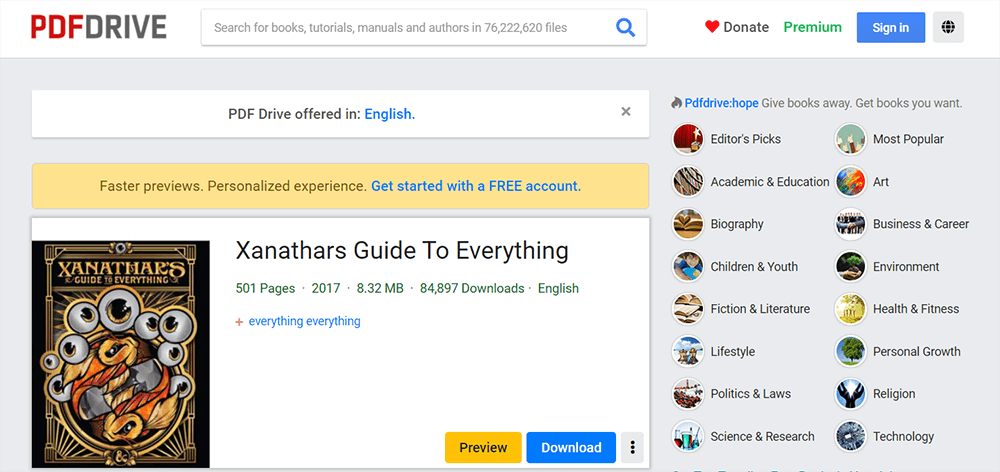1000x472 pixels.
Task: Choose the Technology category icon
Action: pos(850,436)
